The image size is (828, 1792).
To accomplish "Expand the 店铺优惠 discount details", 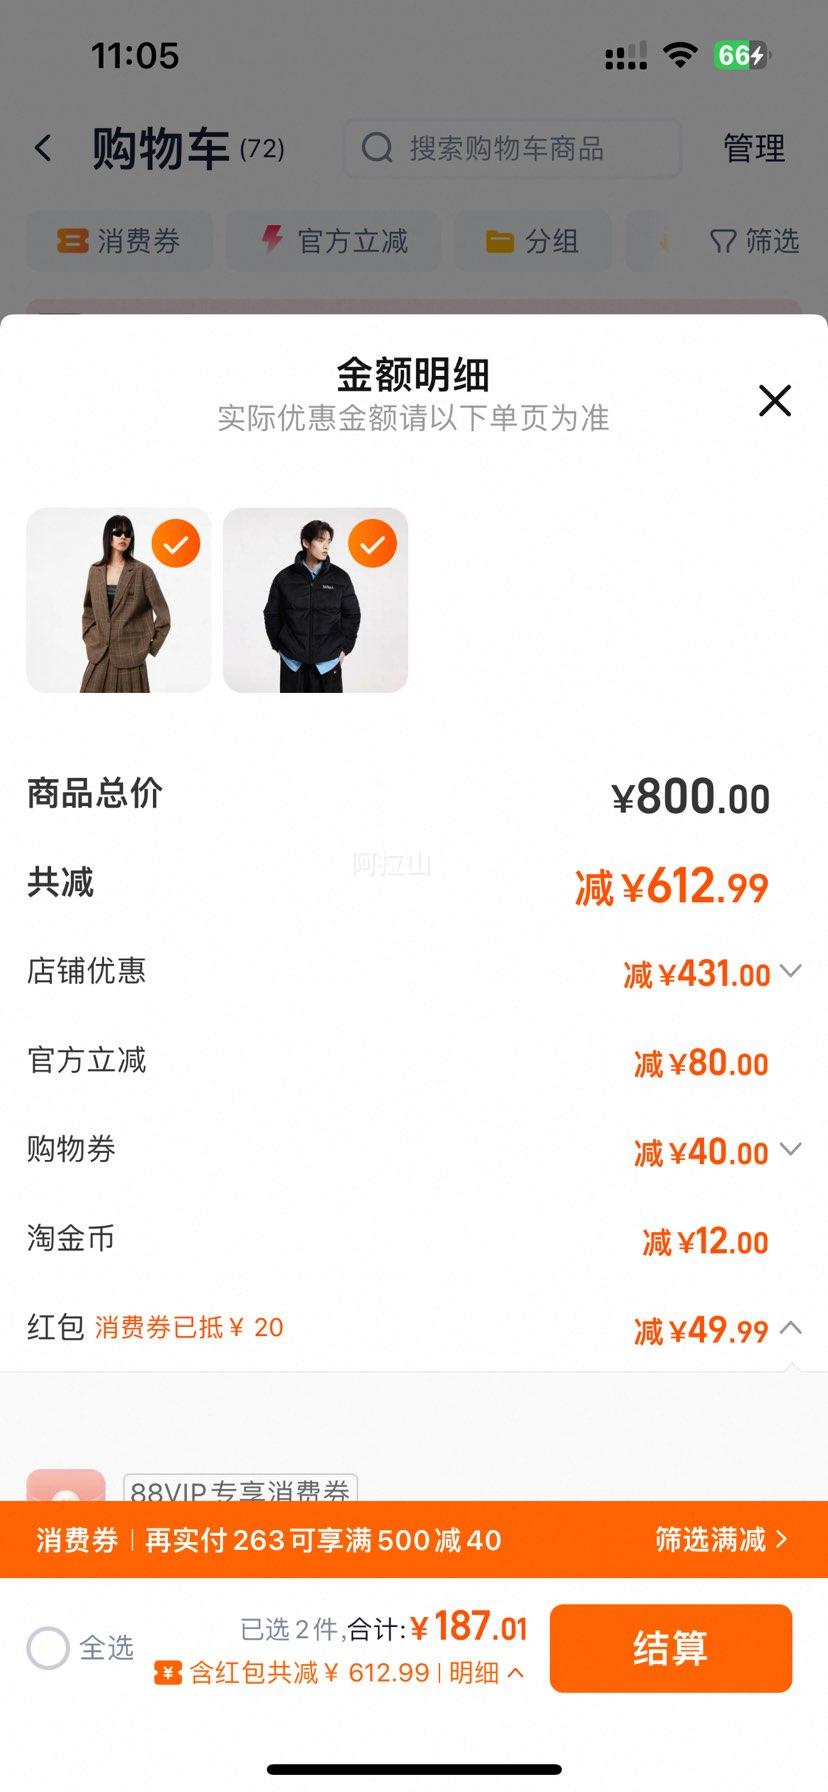I will coord(790,971).
